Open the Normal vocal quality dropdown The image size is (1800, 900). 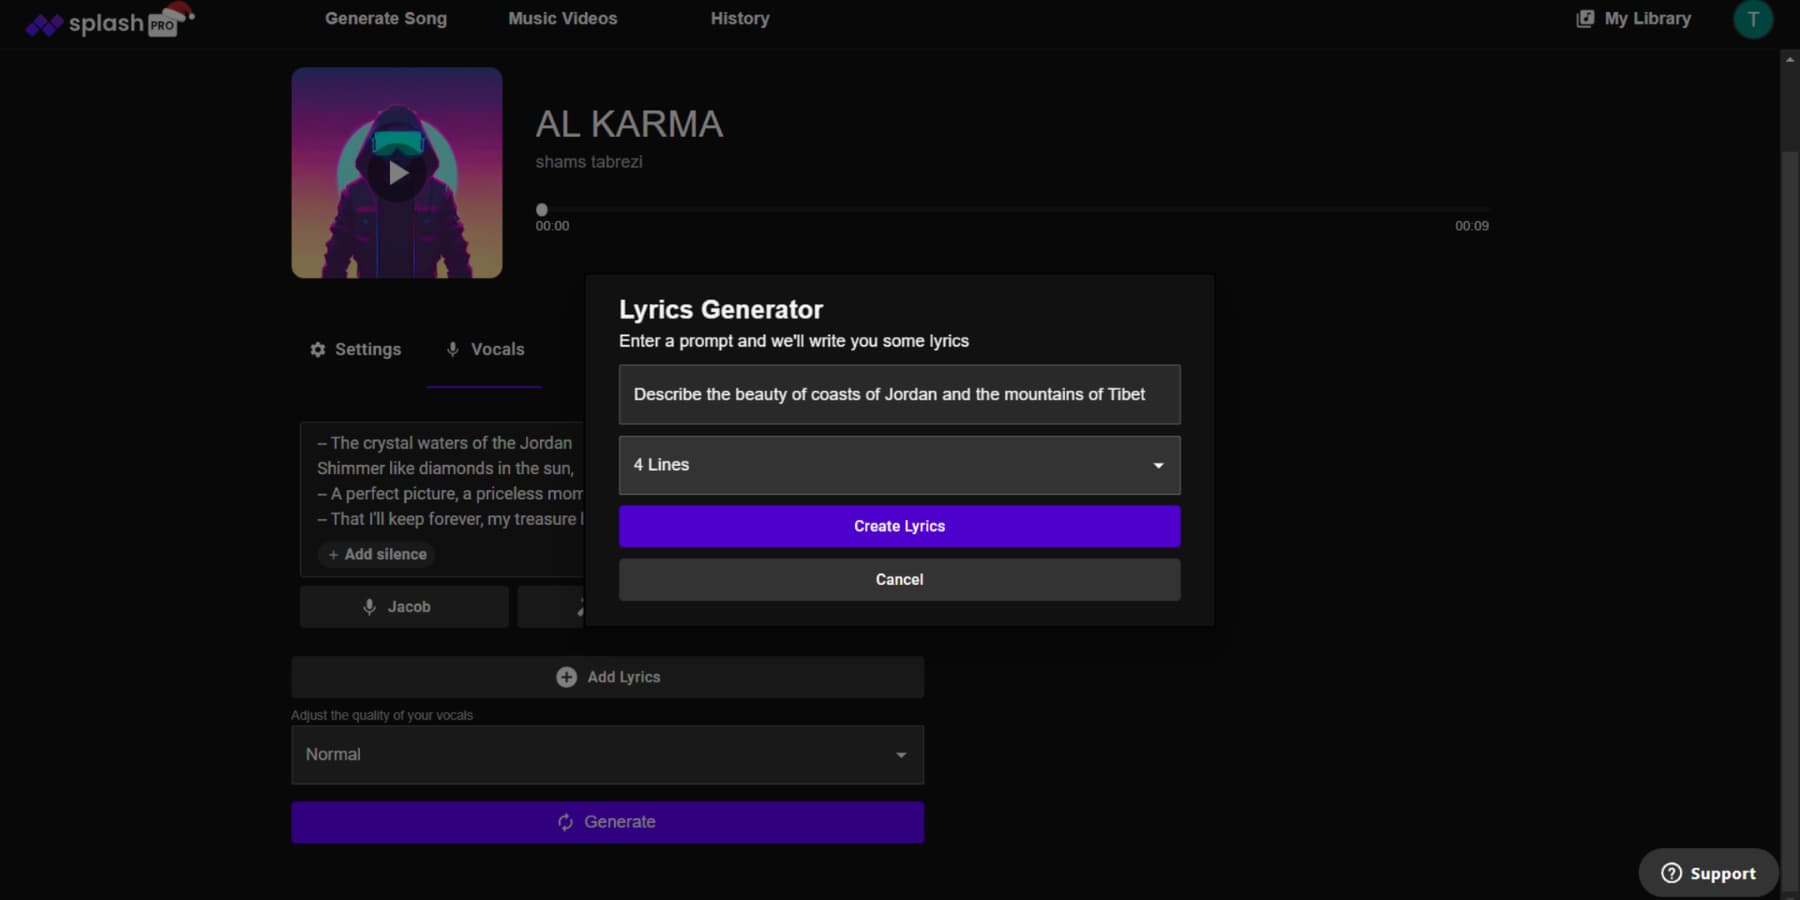tap(607, 755)
